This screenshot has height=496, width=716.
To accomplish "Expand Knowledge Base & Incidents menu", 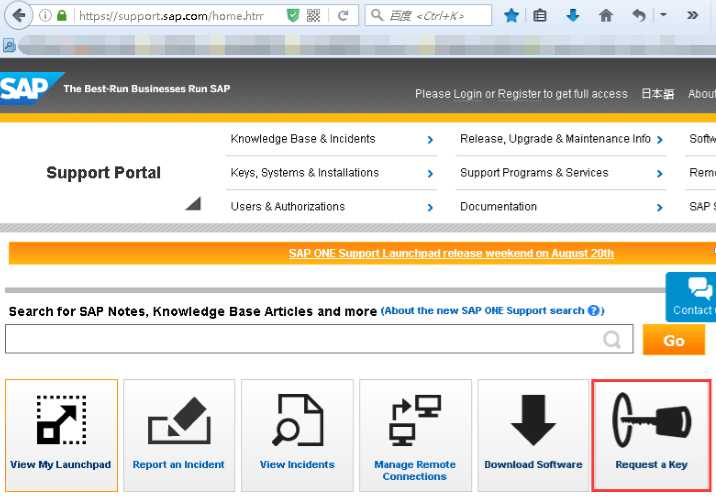I will [332, 139].
